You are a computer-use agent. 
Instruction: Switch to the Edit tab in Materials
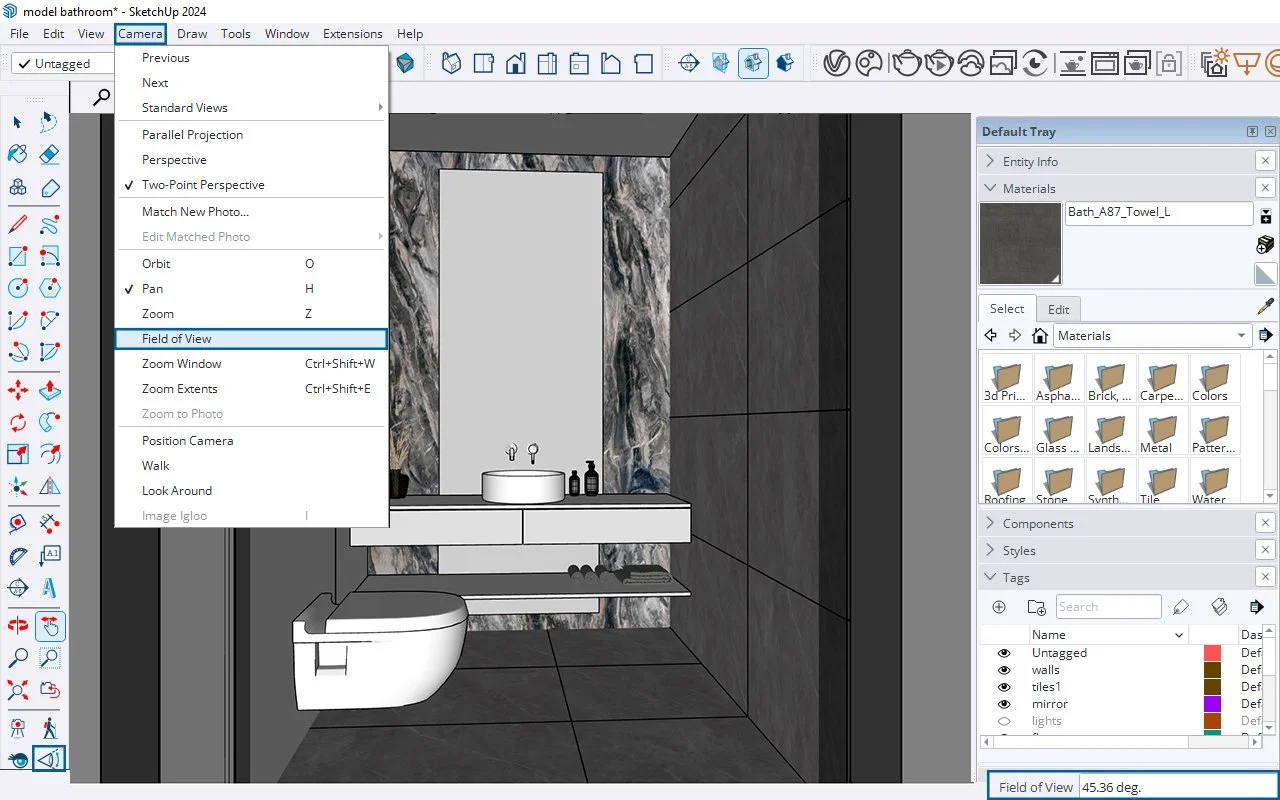pos(1058,309)
